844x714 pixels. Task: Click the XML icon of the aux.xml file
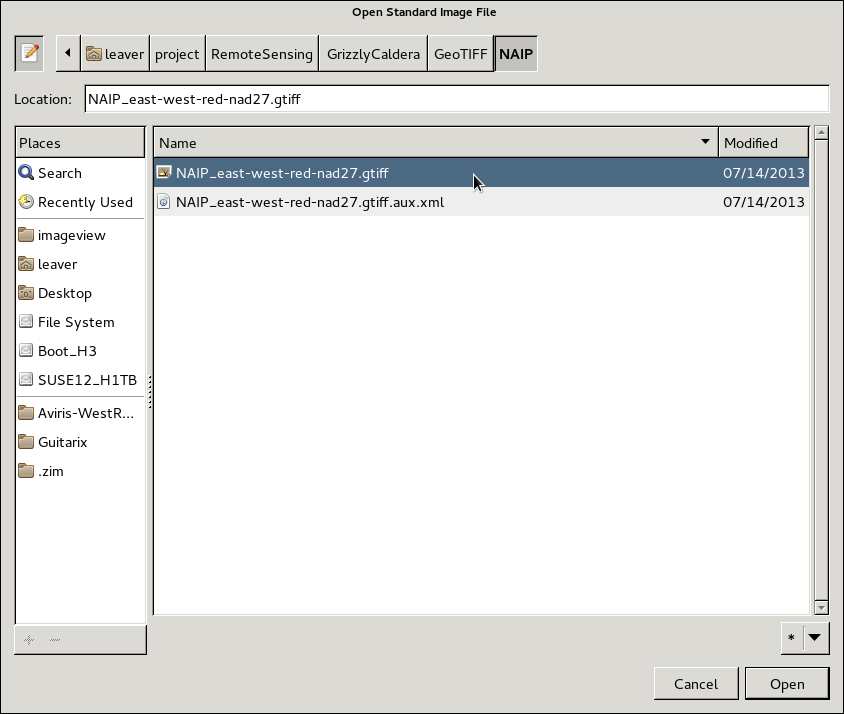[x=164, y=201]
